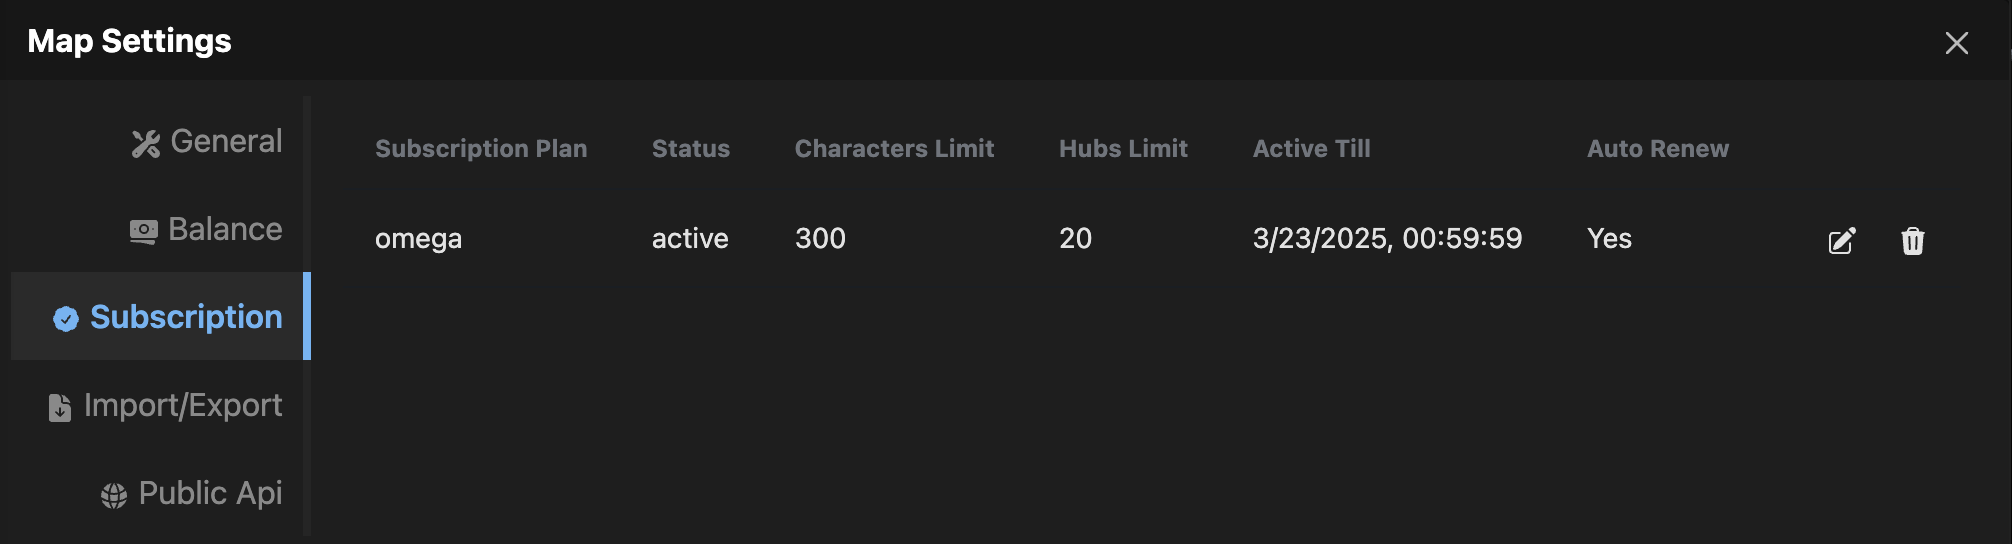Click the Status column header

pos(691,148)
